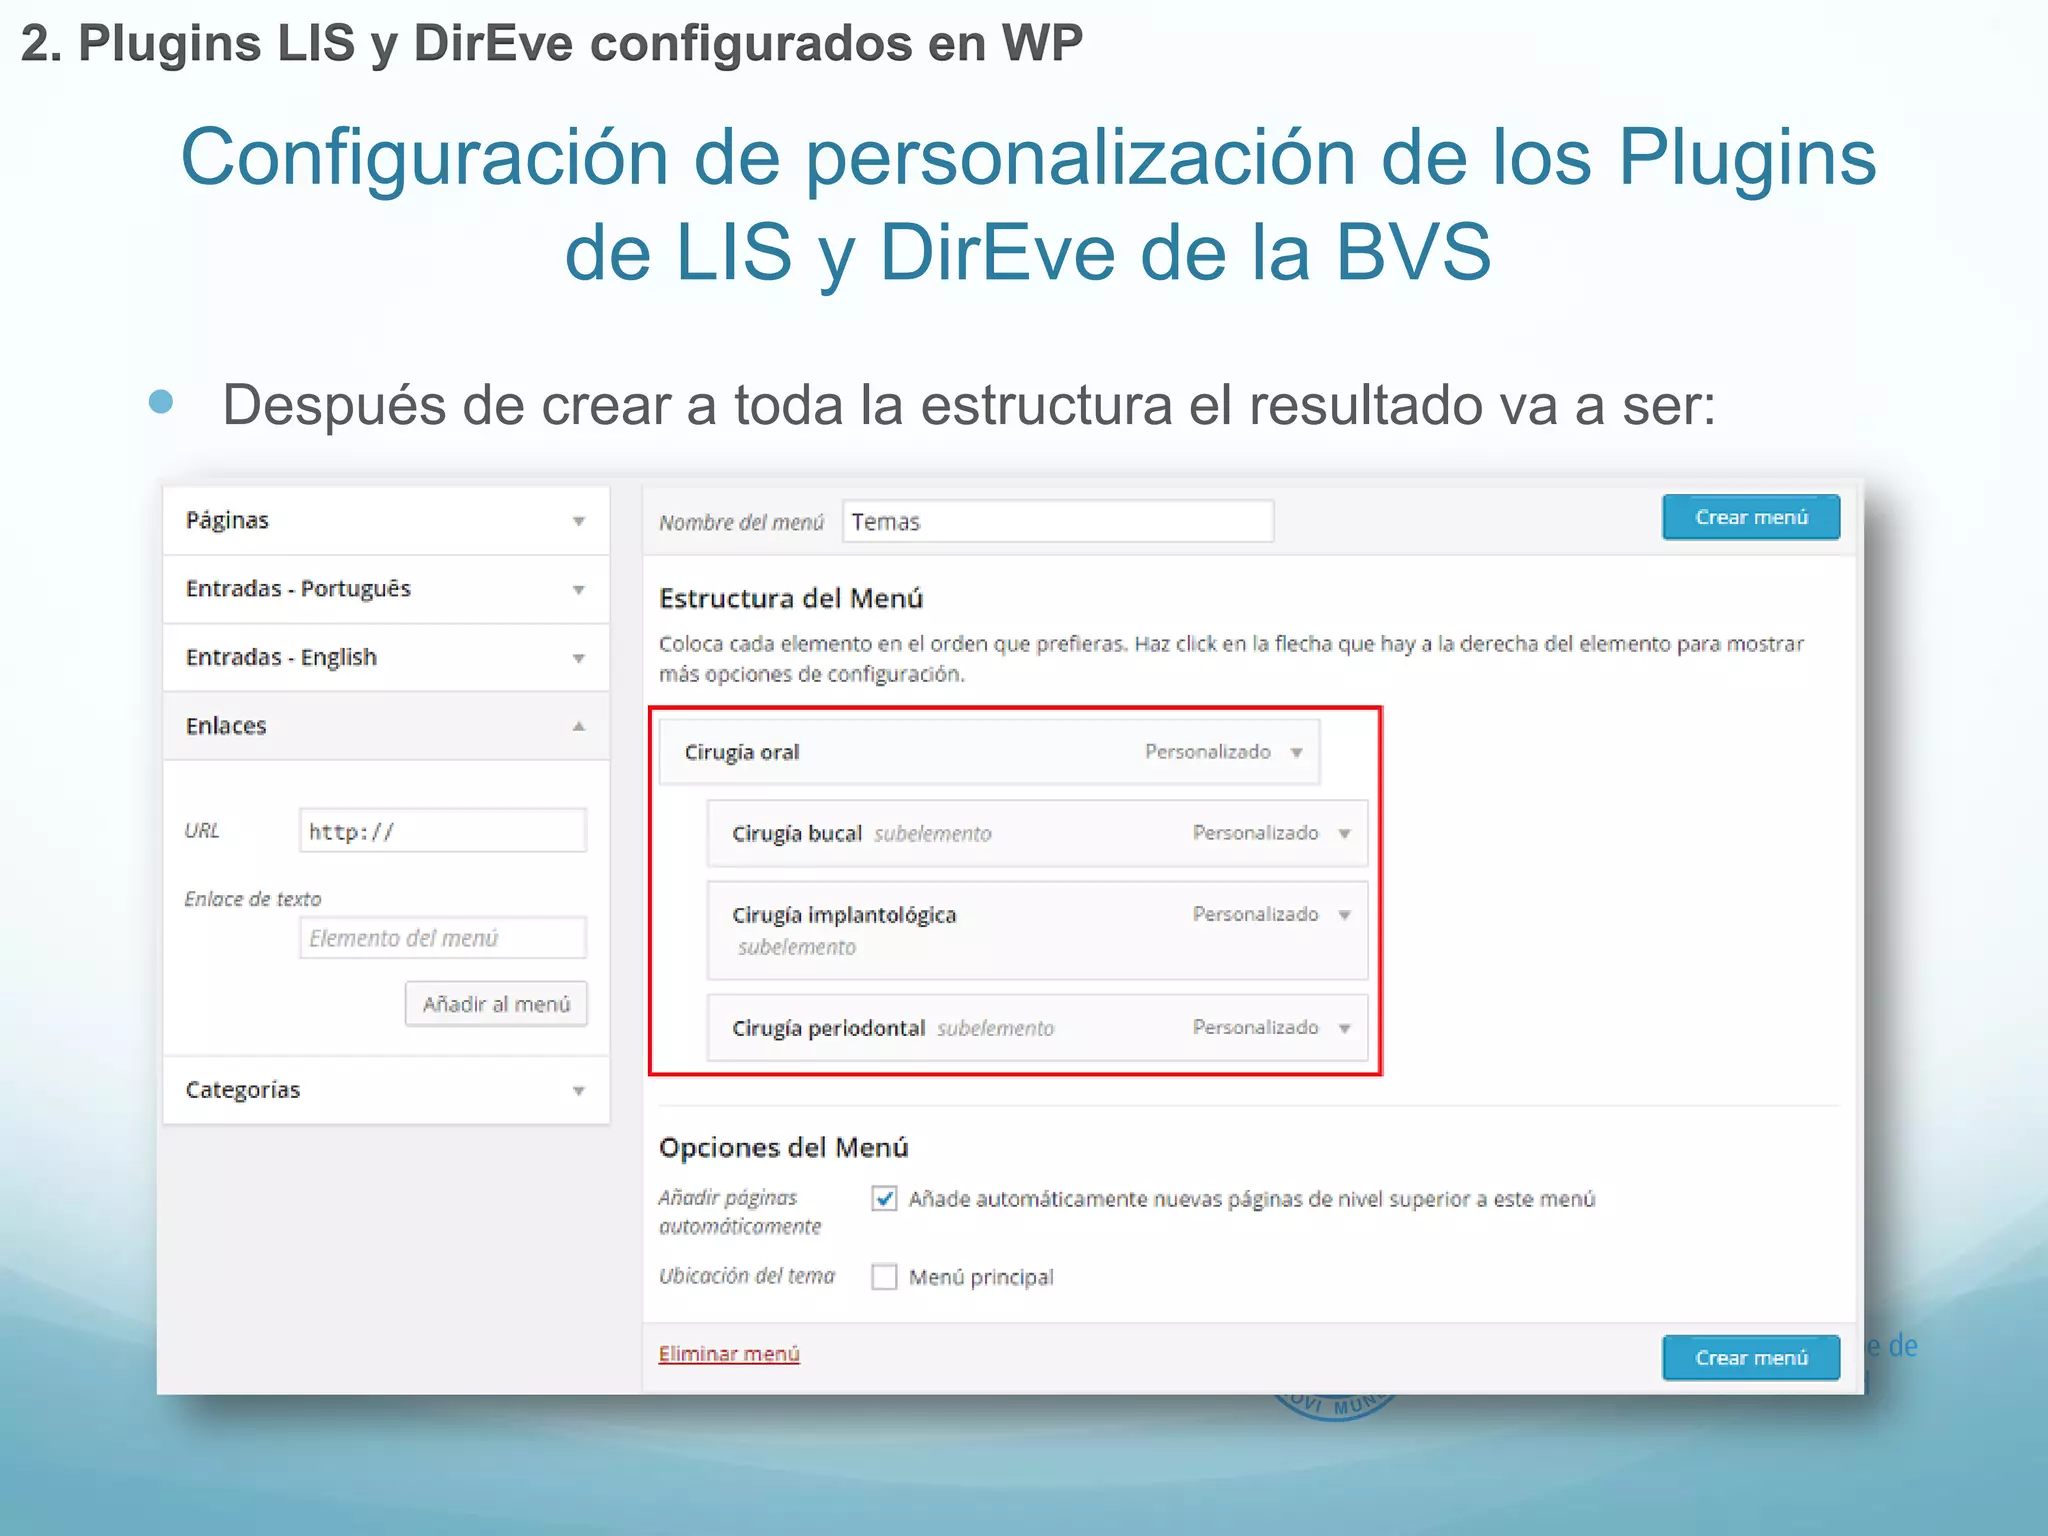Click the Enlace de texto label

(x=253, y=899)
